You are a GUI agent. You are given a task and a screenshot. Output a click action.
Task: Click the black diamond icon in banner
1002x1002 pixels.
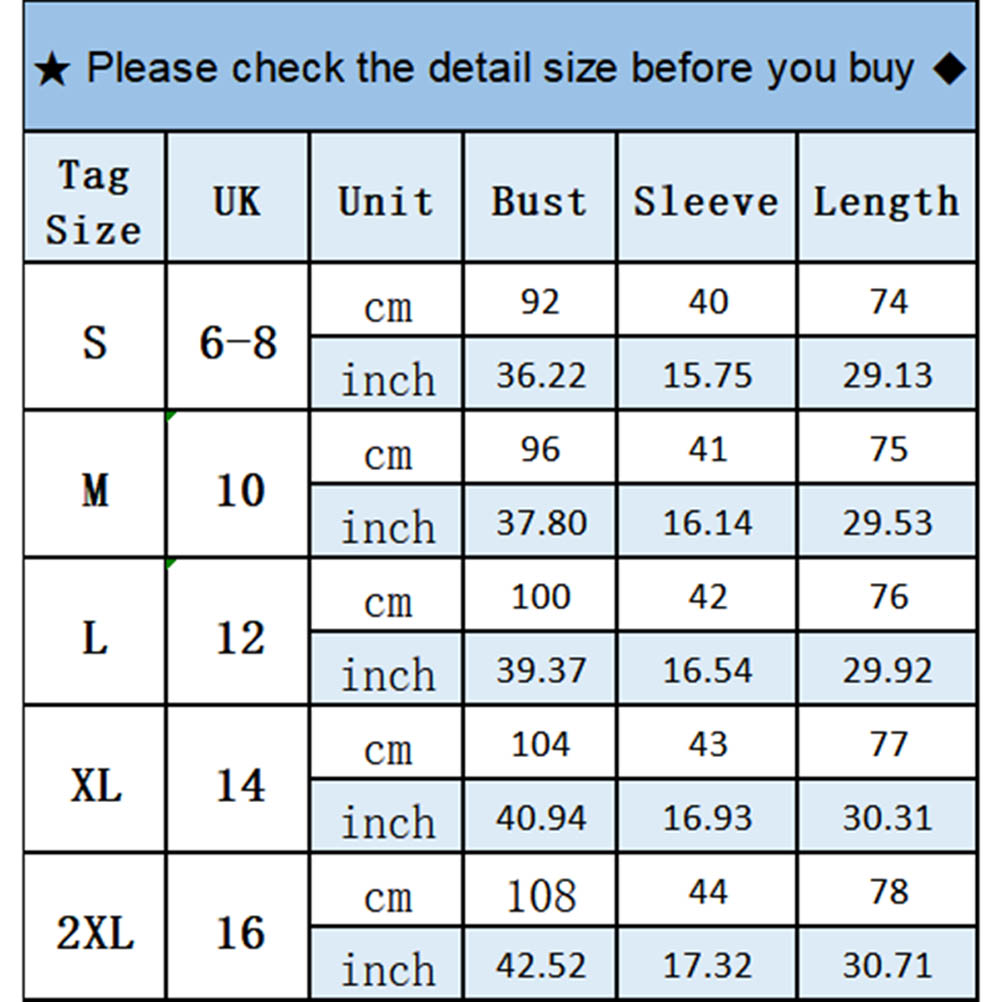pyautogui.click(x=949, y=69)
